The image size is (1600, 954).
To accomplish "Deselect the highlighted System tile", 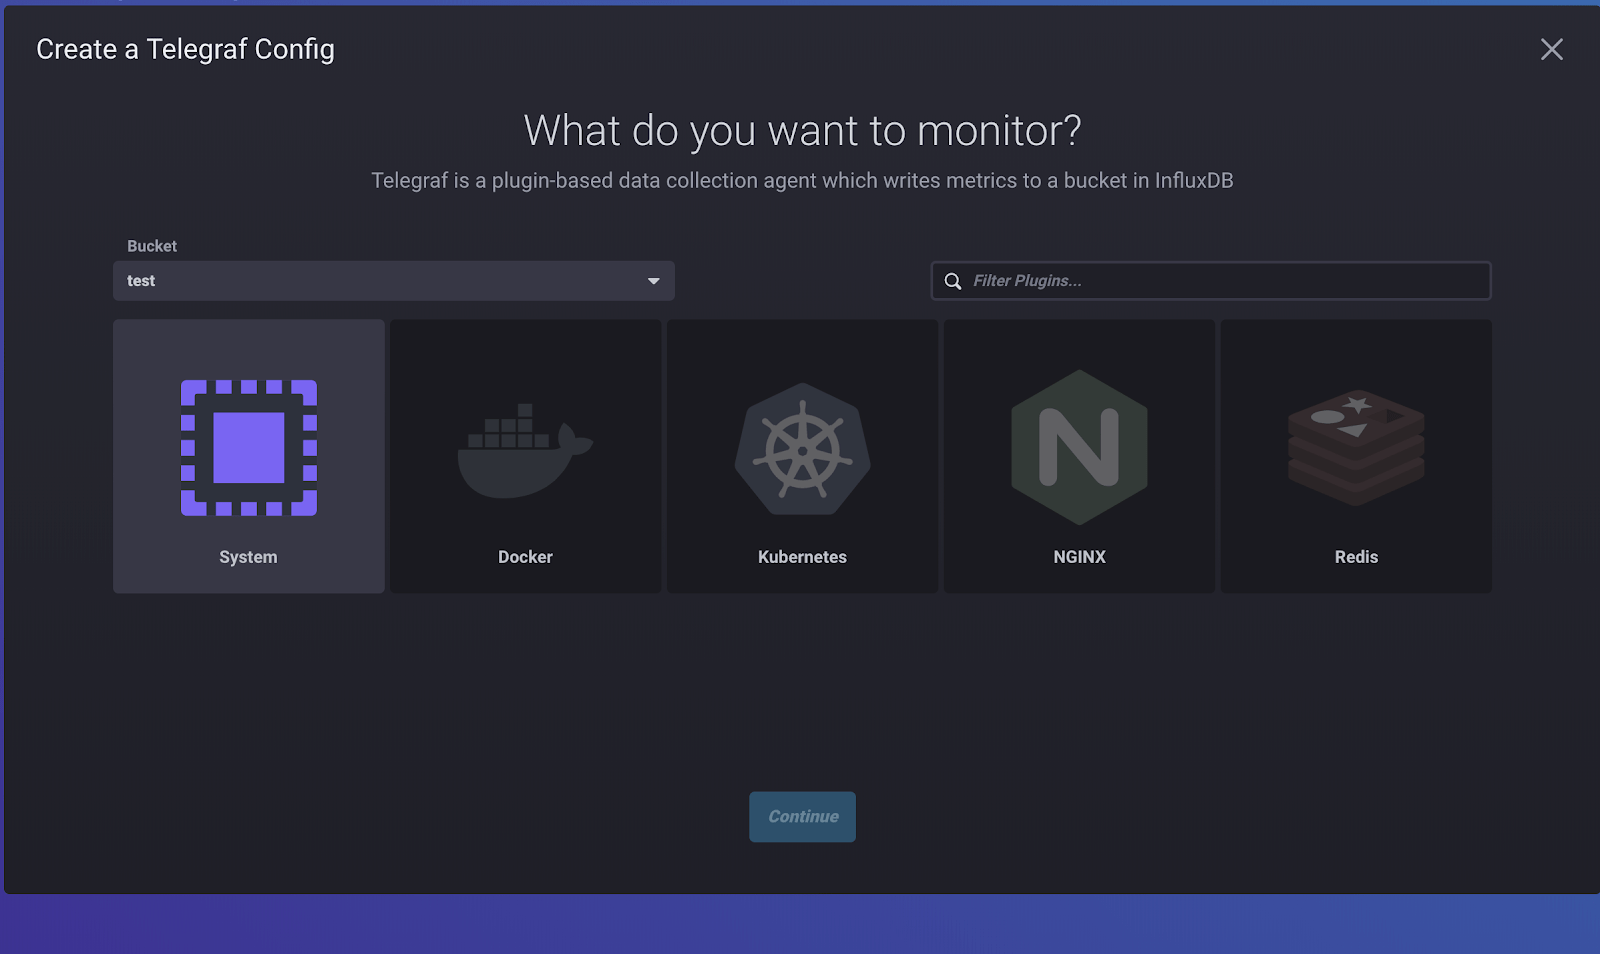I will point(248,456).
